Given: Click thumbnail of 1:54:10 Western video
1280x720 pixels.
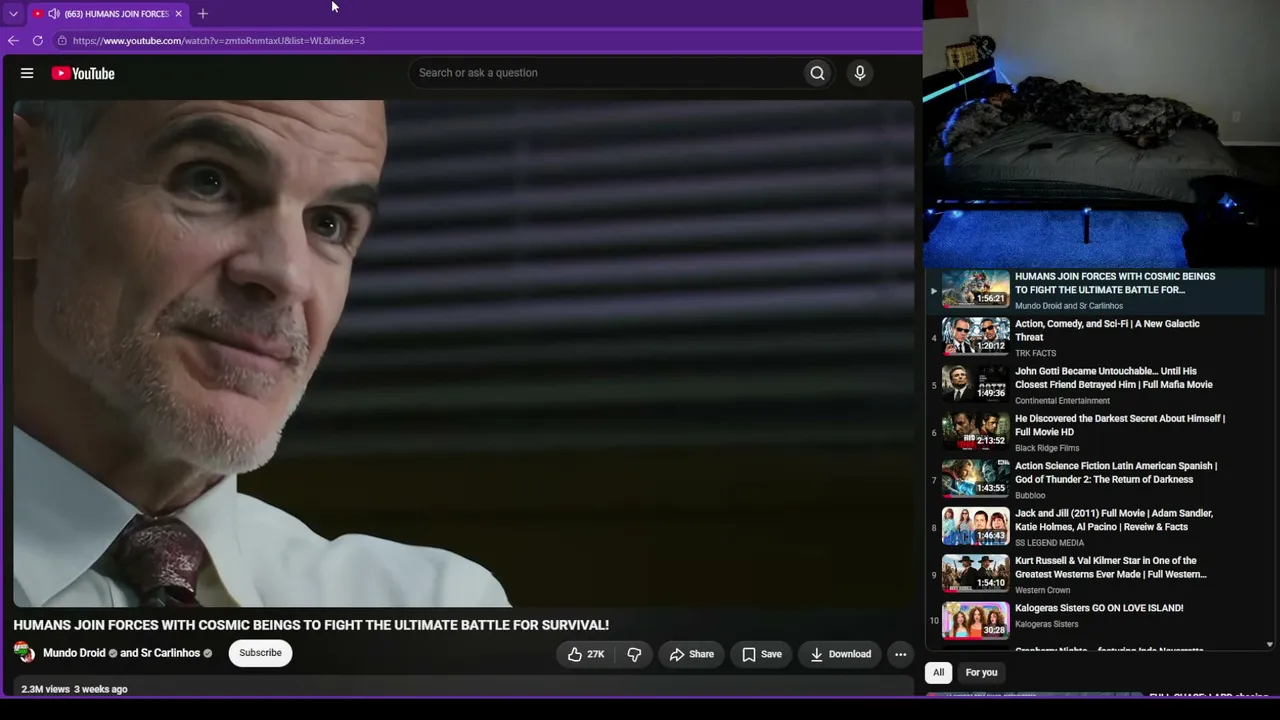Looking at the screenshot, I should 976,574.
